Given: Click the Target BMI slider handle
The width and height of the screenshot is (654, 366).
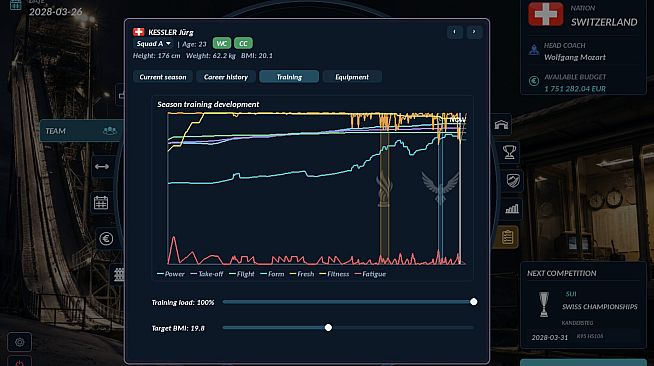Looking at the screenshot, I should point(328,328).
